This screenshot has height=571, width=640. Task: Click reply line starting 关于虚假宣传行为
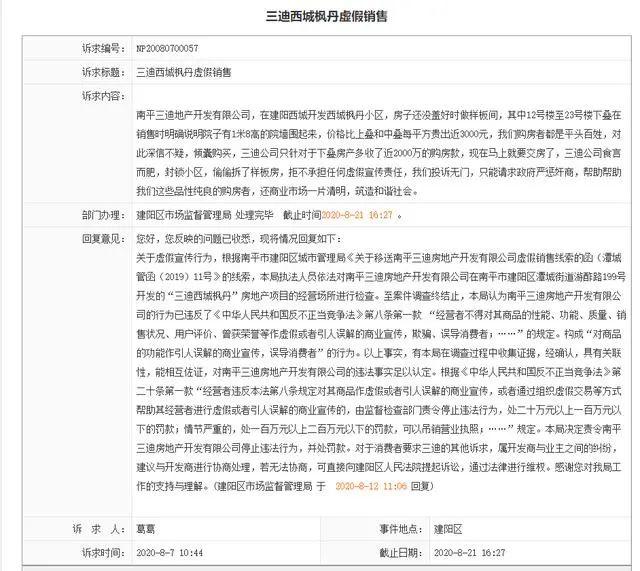(x=379, y=258)
